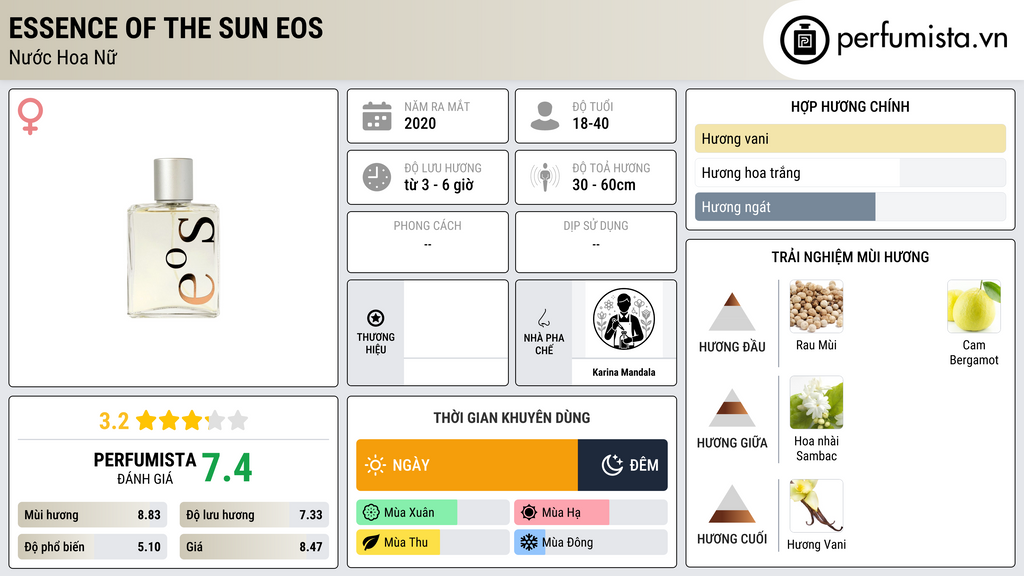Click the Mùa Đông season label

pos(568,542)
